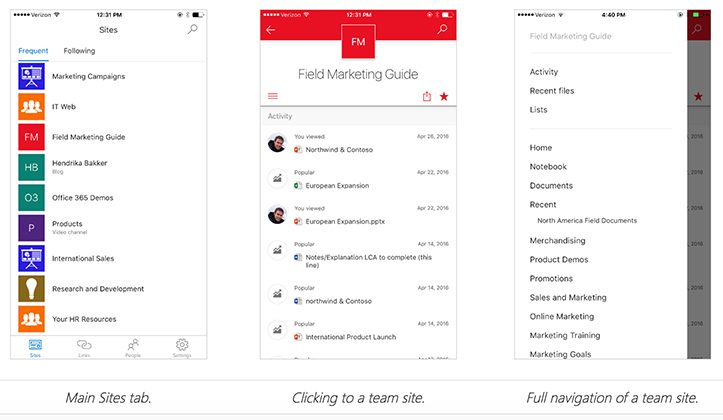Screen dimensions: 723x420
Task: Open Products Video channel entry
Action: tap(69, 228)
